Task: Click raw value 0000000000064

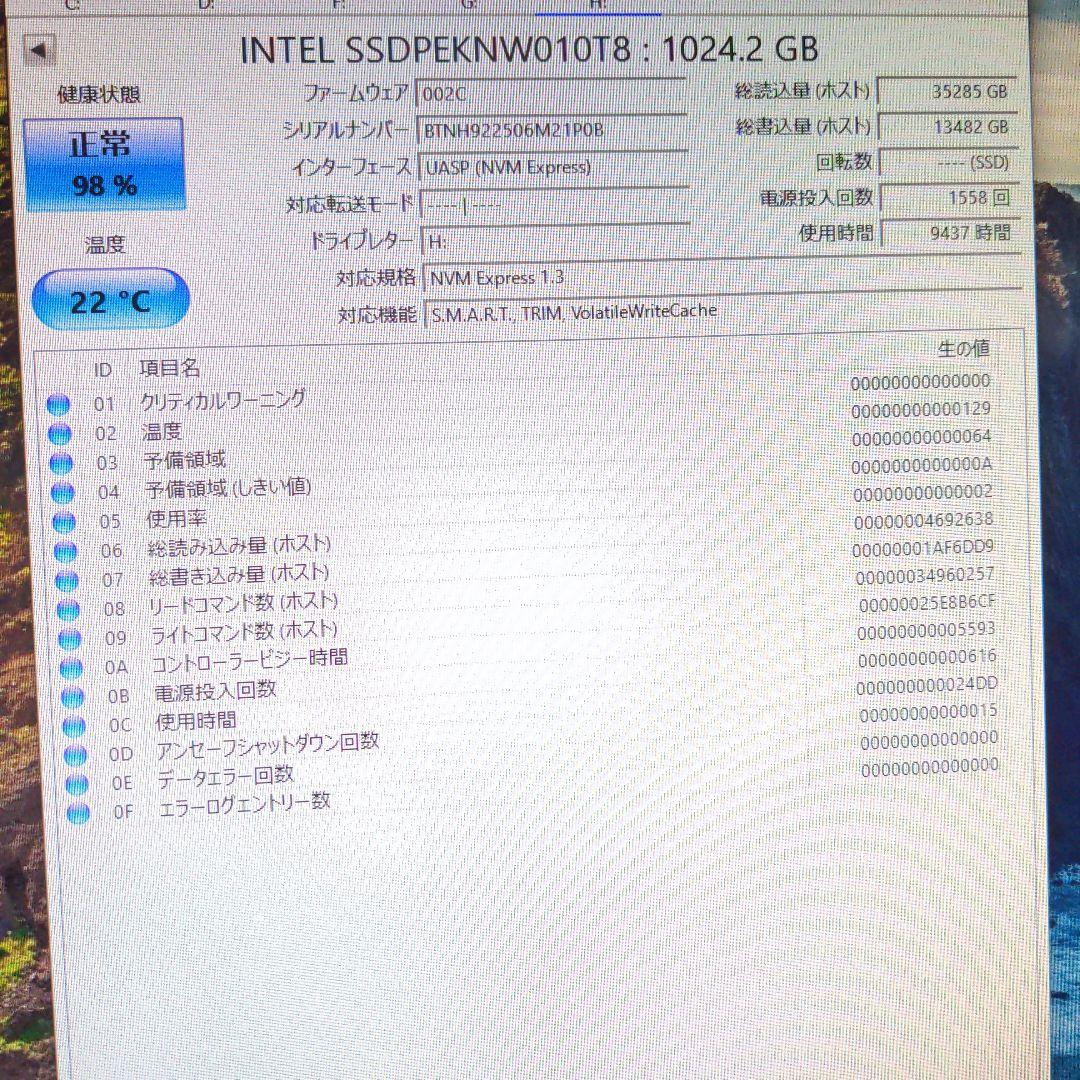Action: [x=922, y=438]
